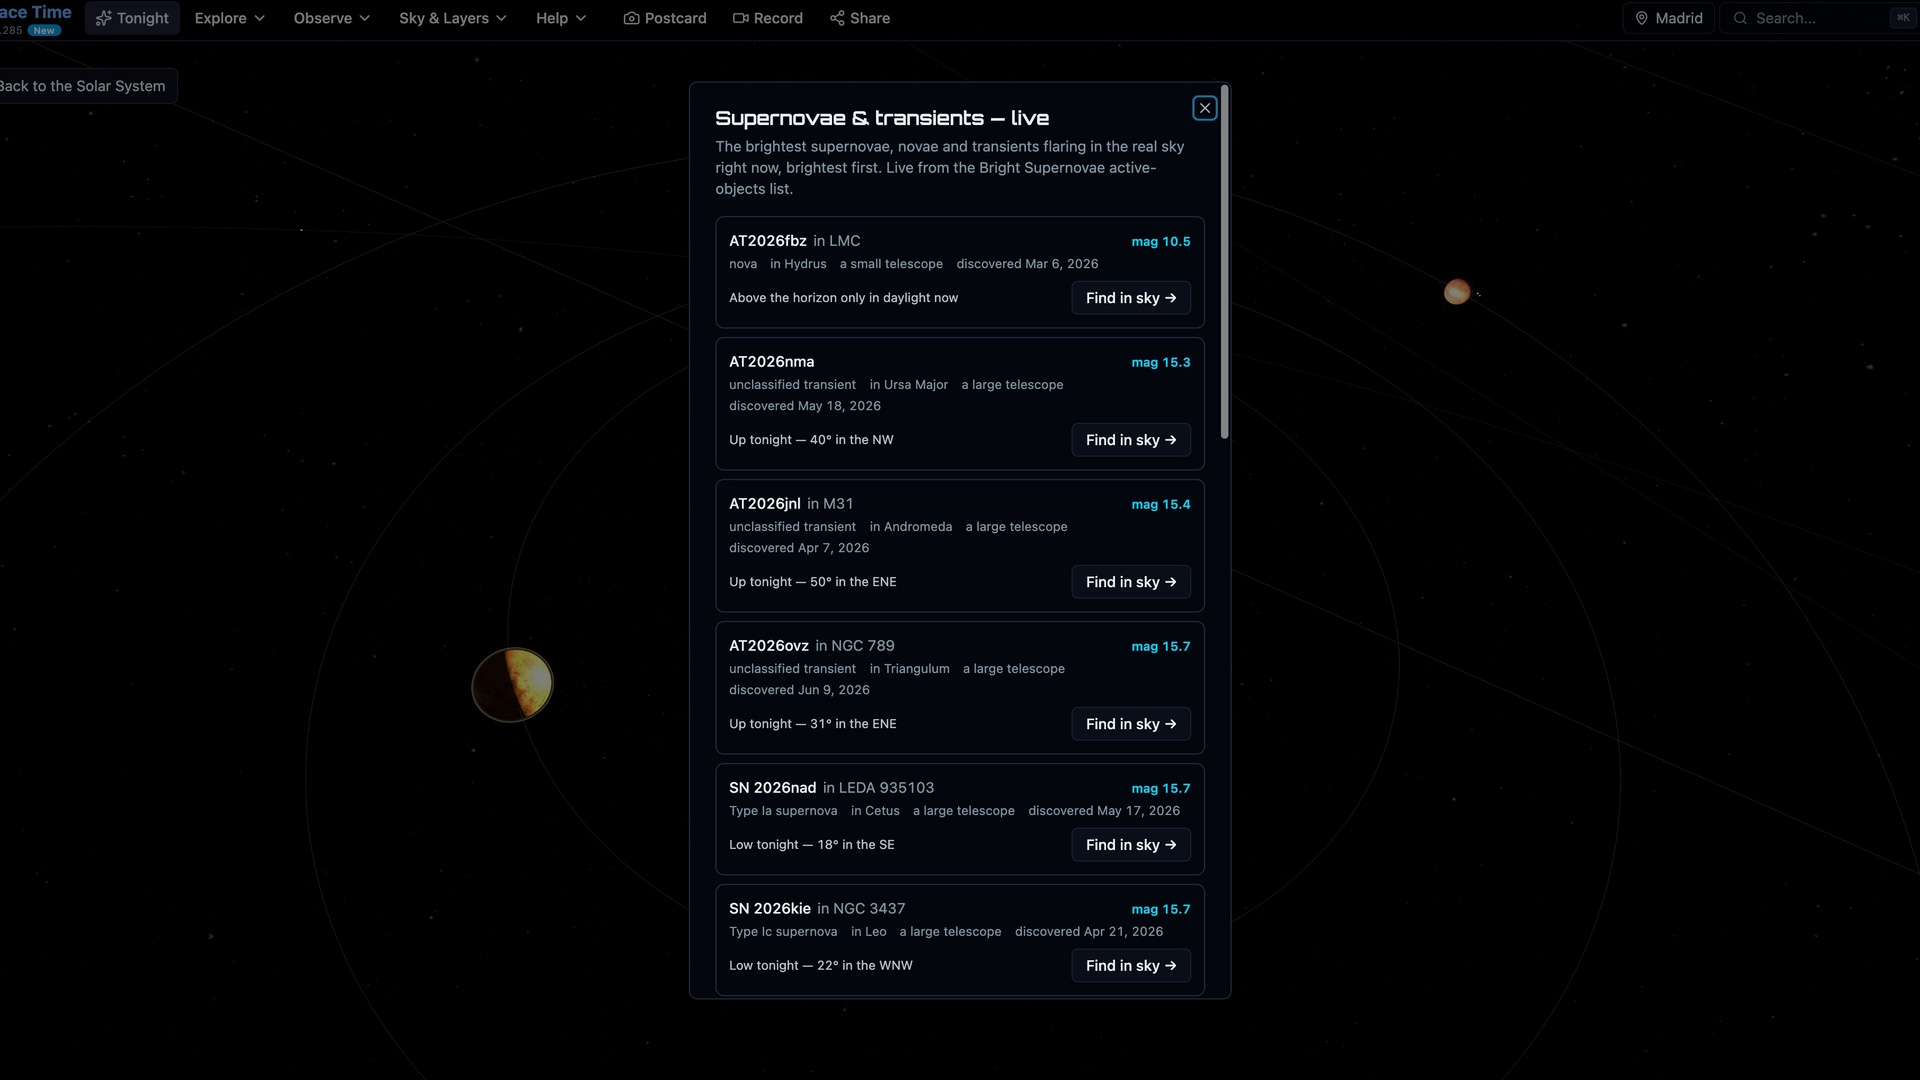This screenshot has height=1080, width=1920.
Task: Expand the Explore menu
Action: 229,18
